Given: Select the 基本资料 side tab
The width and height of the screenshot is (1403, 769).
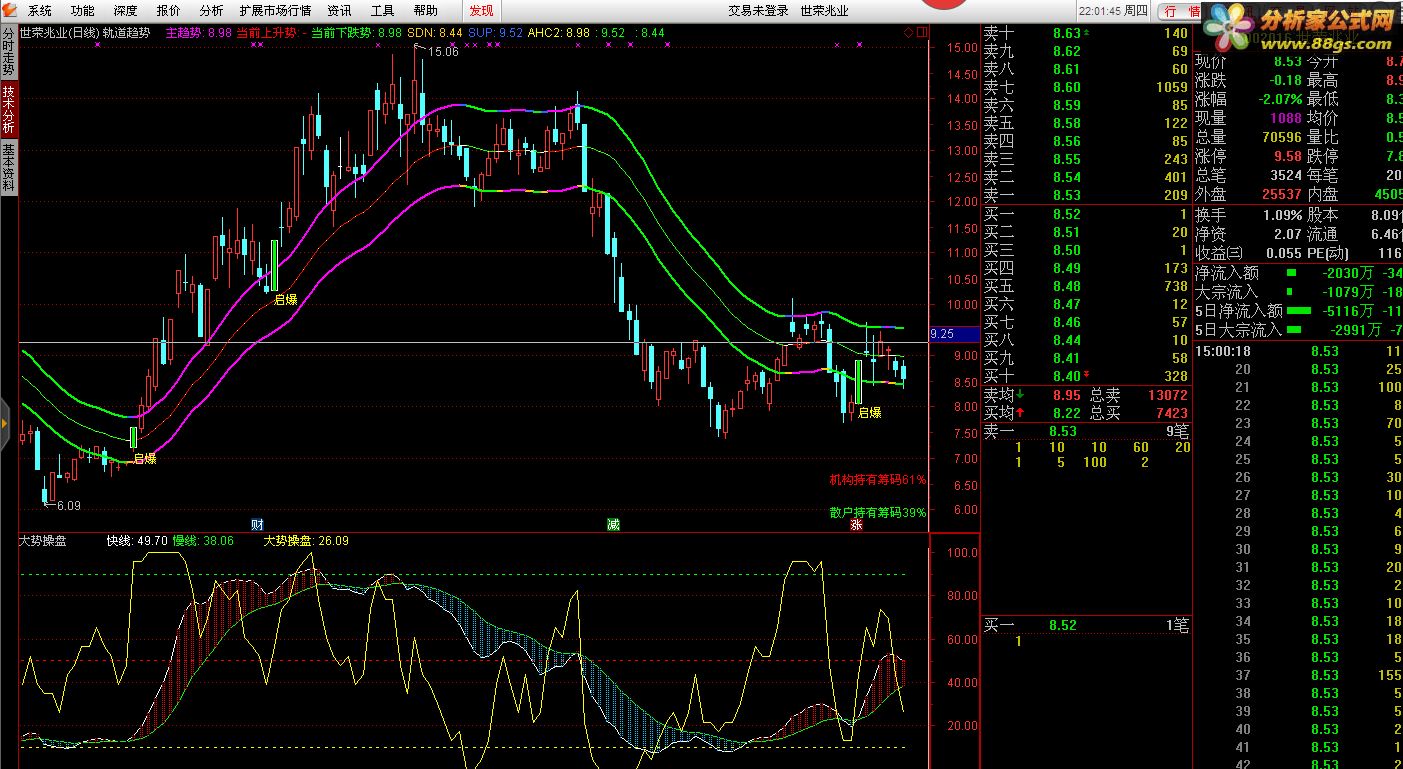Looking at the screenshot, I should (x=8, y=167).
